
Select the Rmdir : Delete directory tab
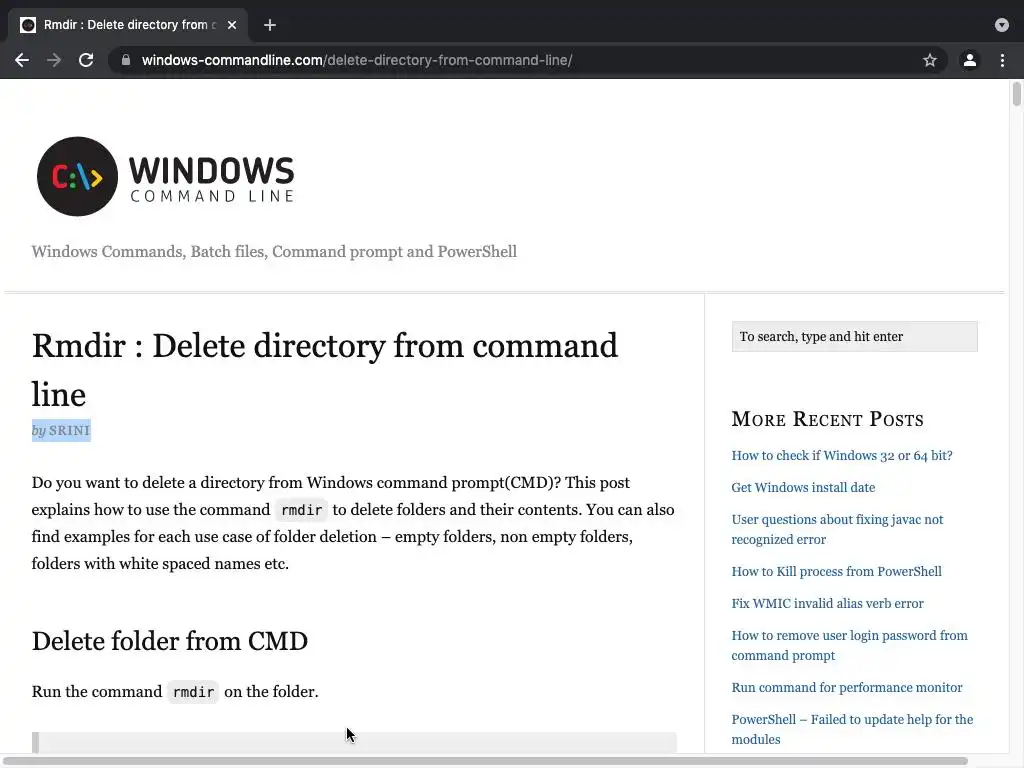click(x=128, y=25)
